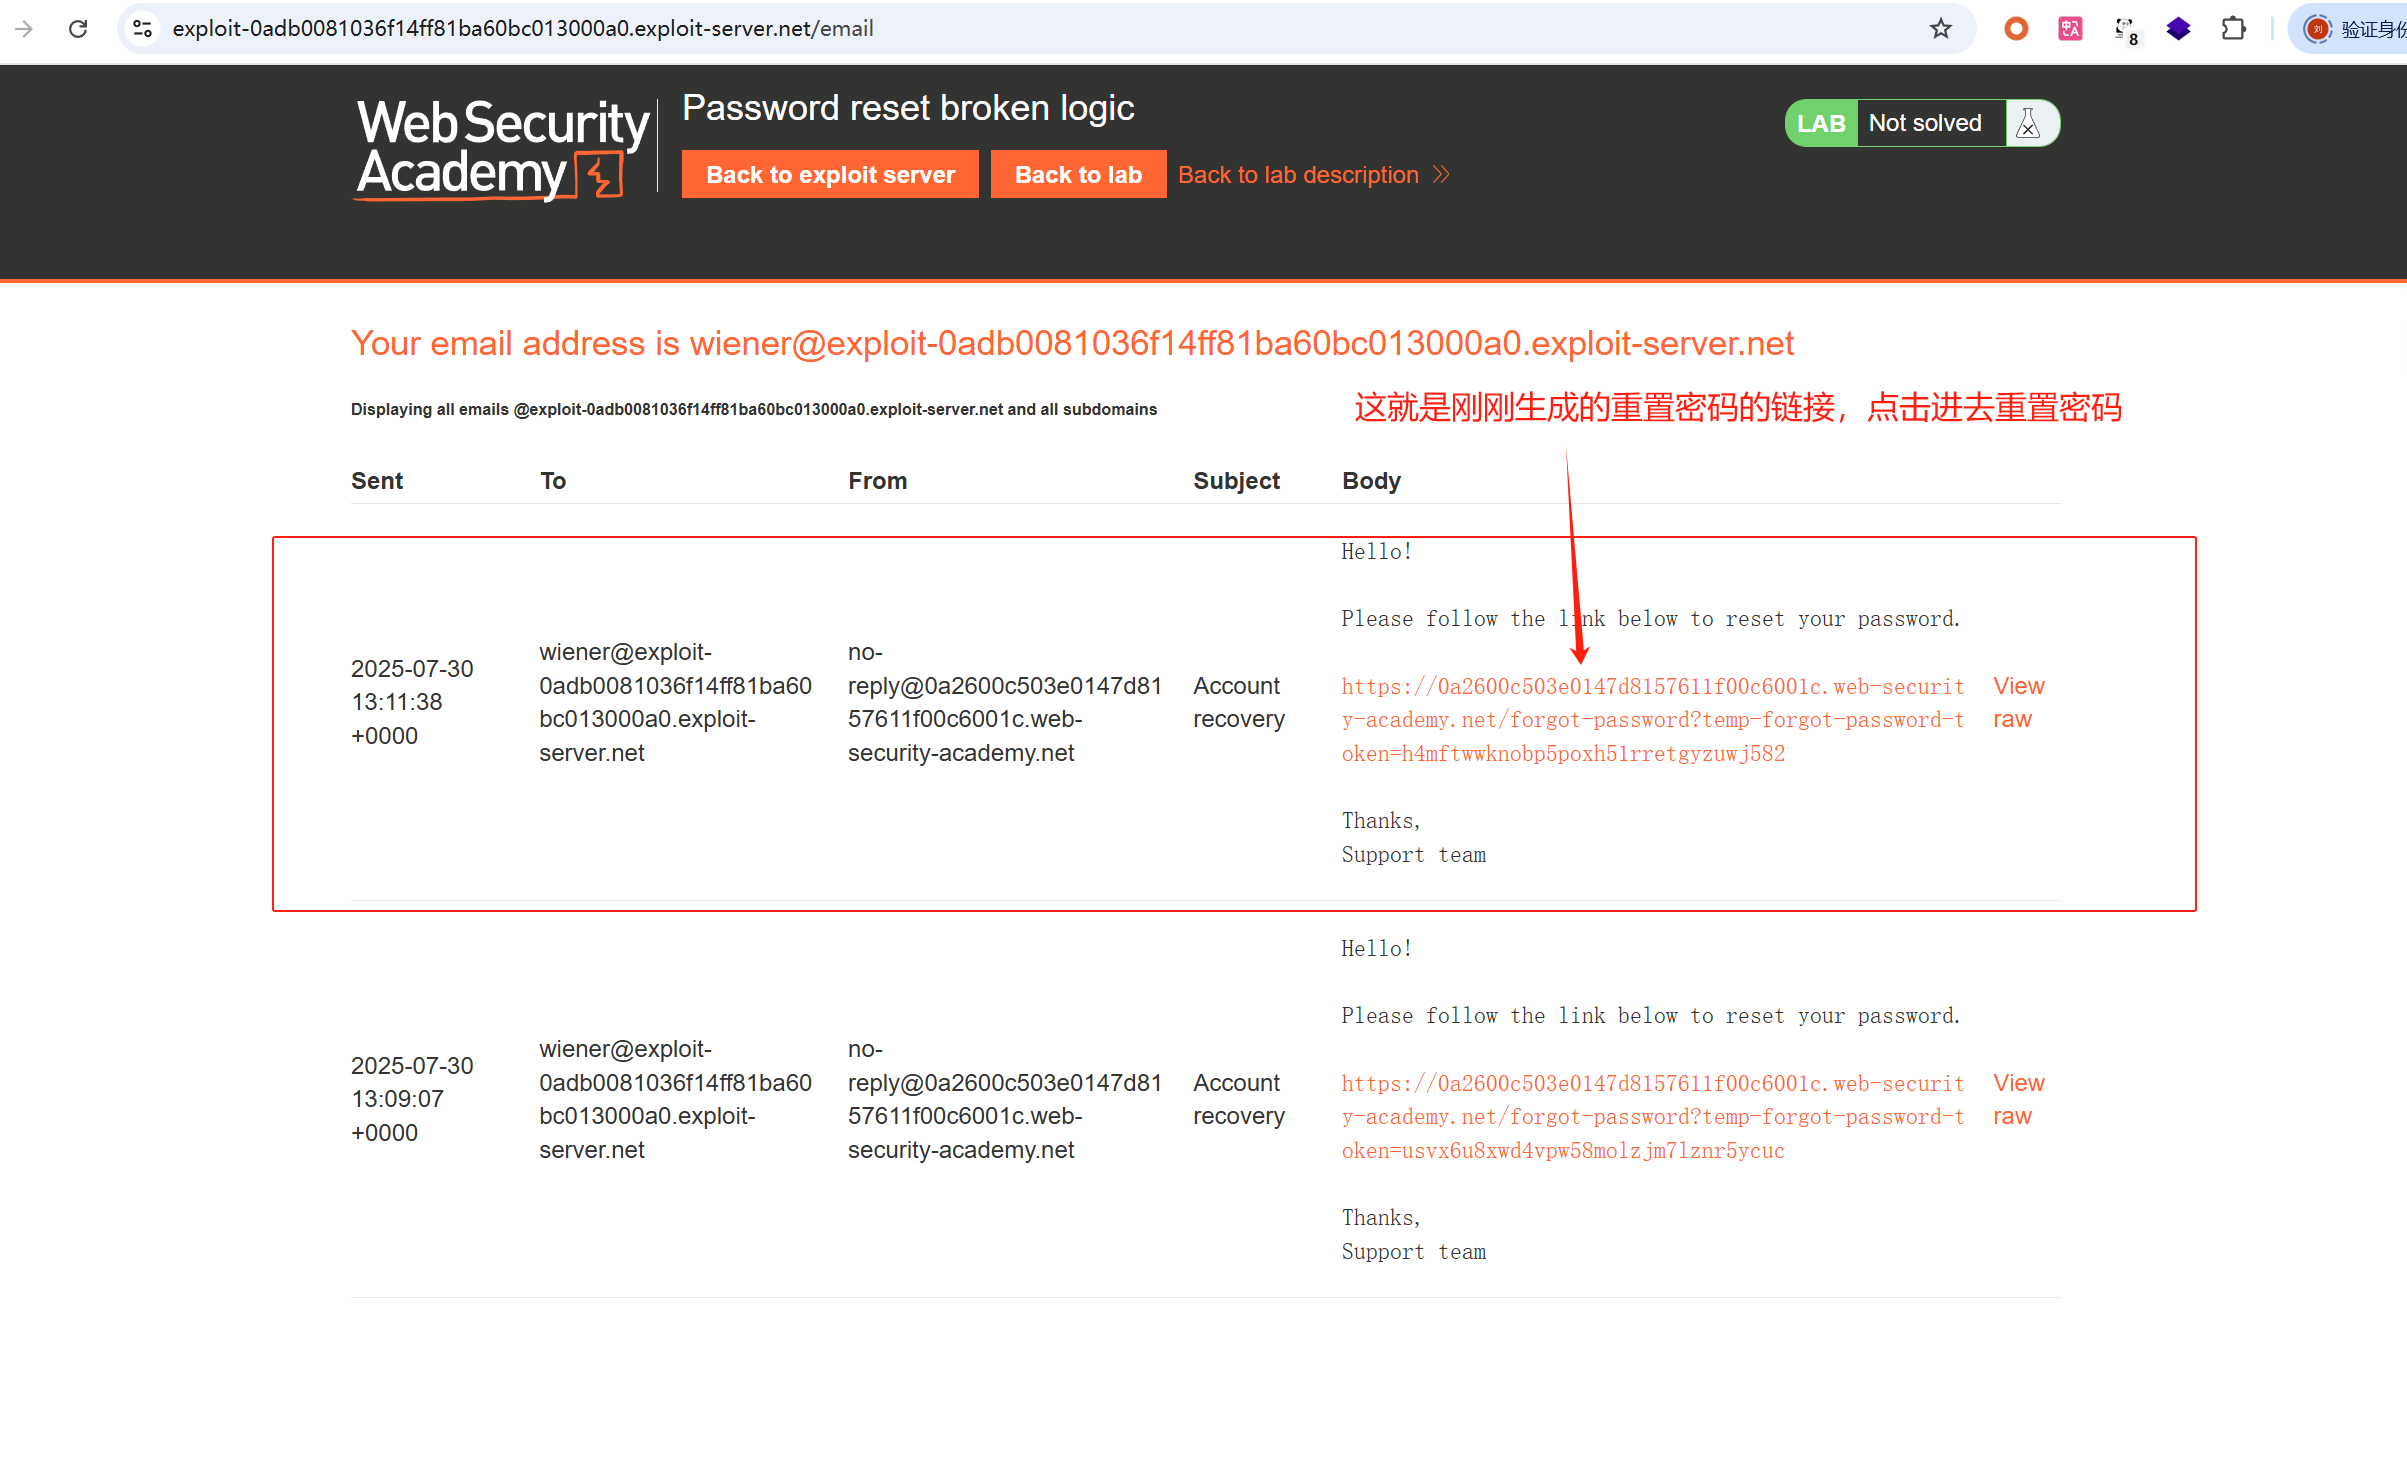The width and height of the screenshot is (2407, 1474).
Task: Click the extension icon with badge 8
Action: [x=2125, y=30]
